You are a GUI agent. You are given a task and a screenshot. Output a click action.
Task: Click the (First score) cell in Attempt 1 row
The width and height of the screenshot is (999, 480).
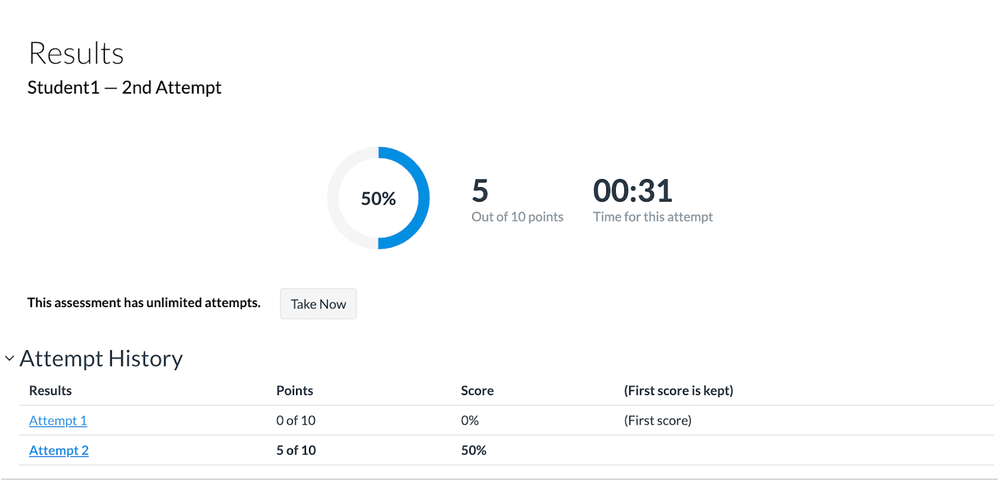click(658, 421)
